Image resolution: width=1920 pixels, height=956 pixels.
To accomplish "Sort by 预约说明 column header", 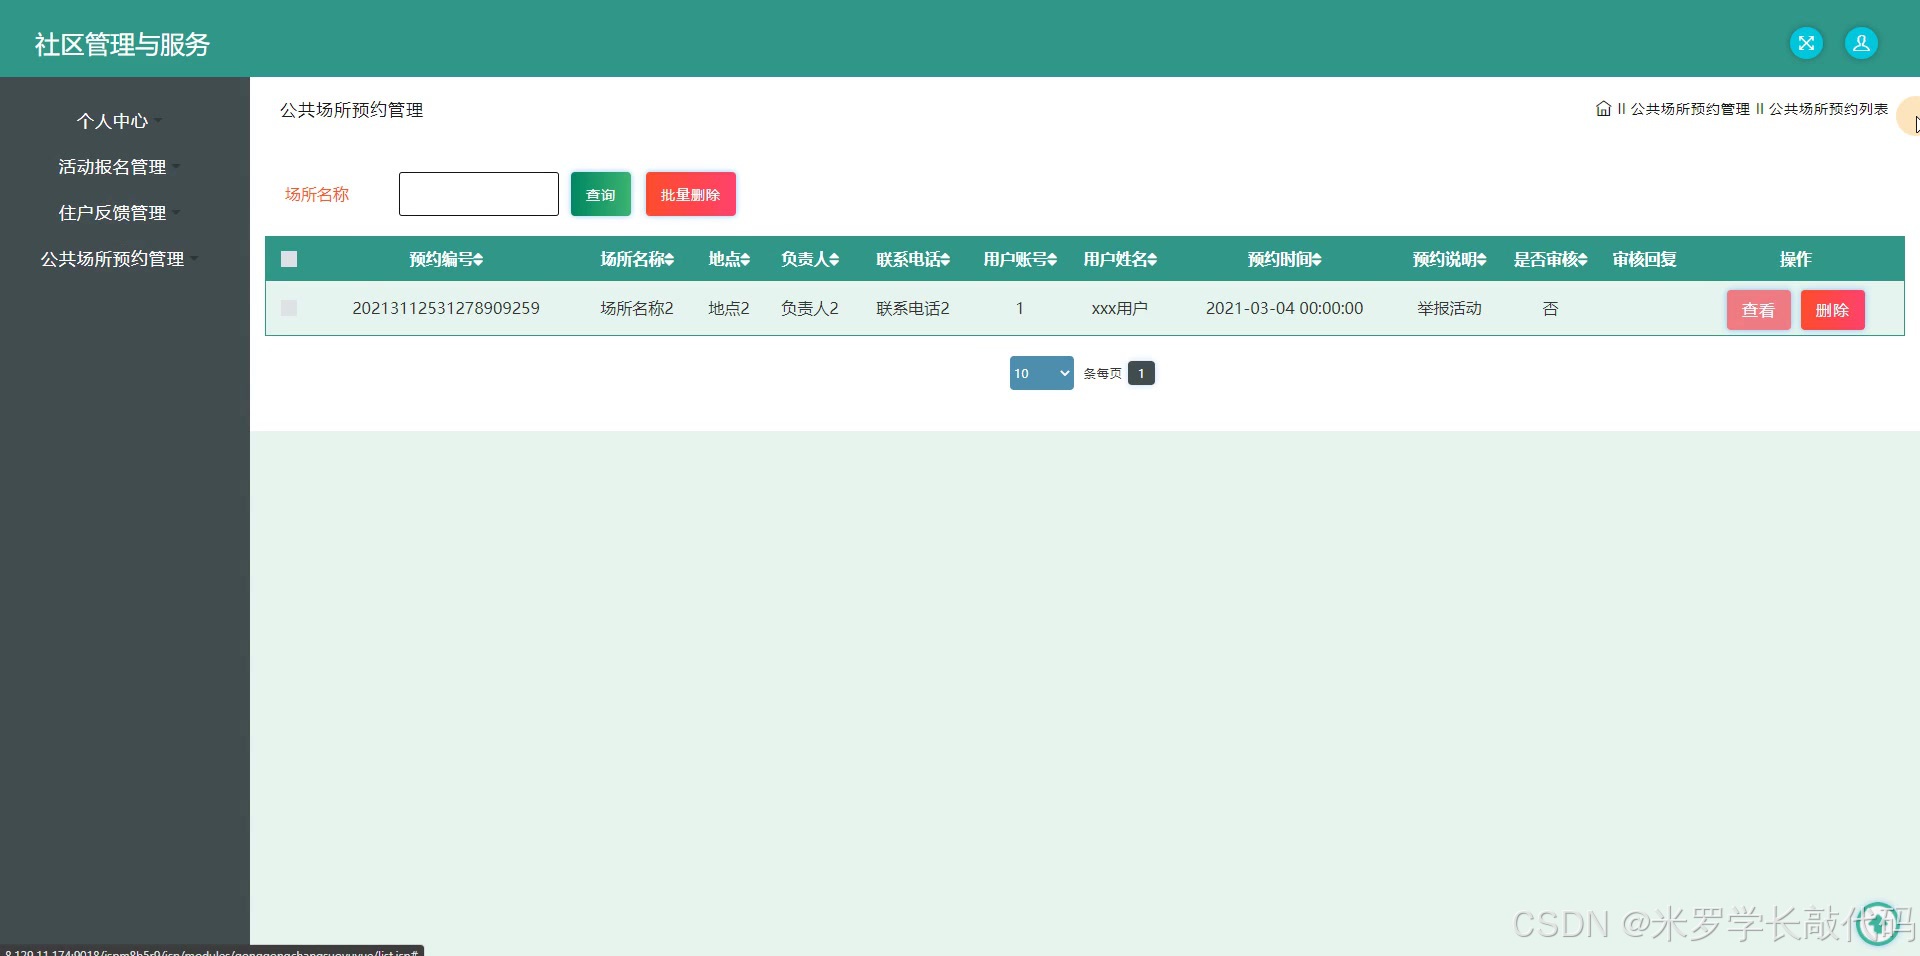I will tap(1449, 259).
